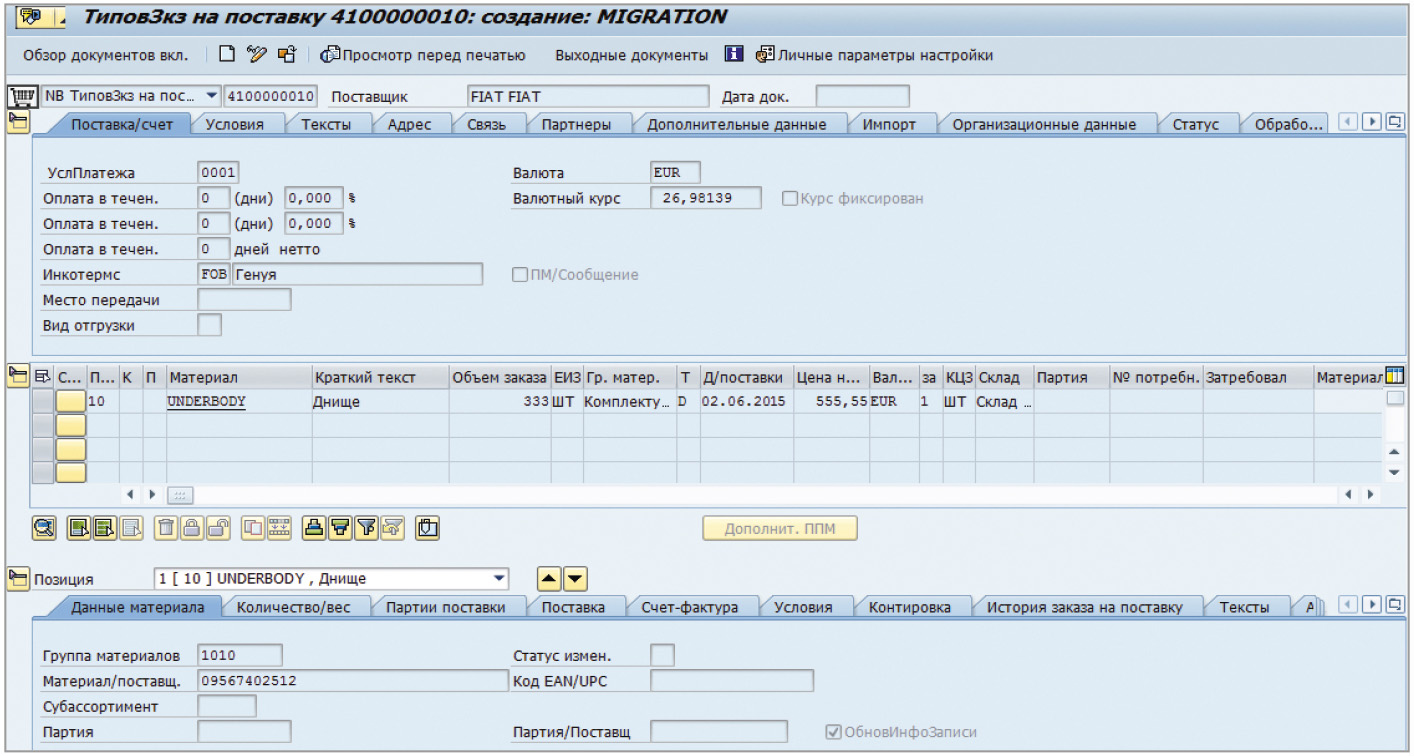Enable the Курс фиксирован checkbox
Image resolution: width=1414 pixels, height=756 pixels.
(x=790, y=198)
